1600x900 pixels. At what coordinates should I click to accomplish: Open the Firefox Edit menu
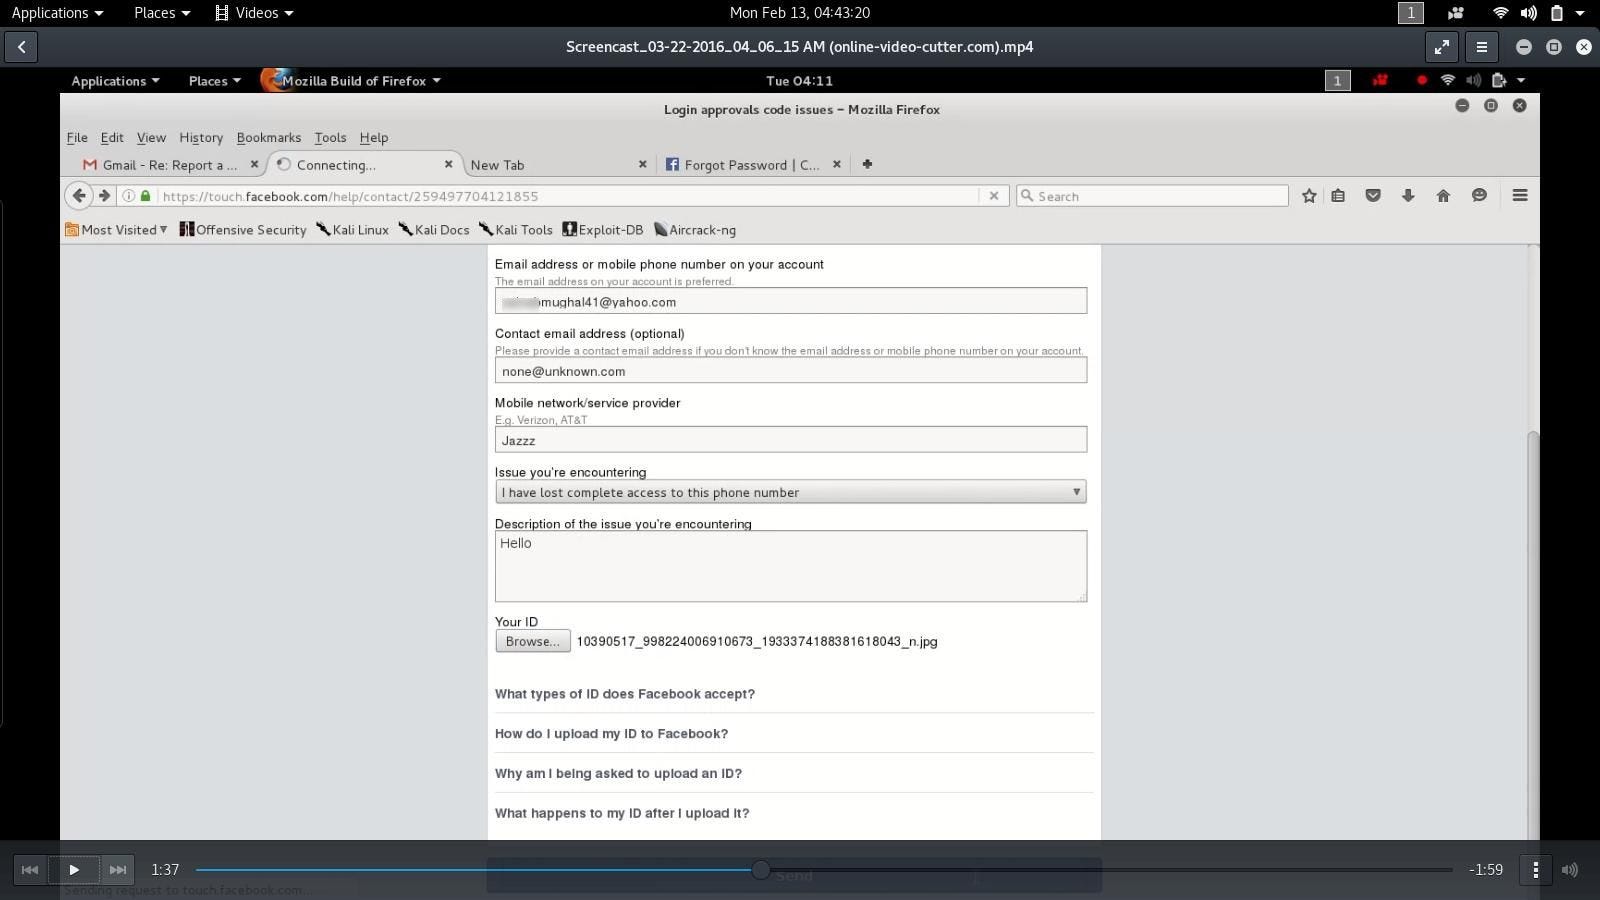[112, 138]
